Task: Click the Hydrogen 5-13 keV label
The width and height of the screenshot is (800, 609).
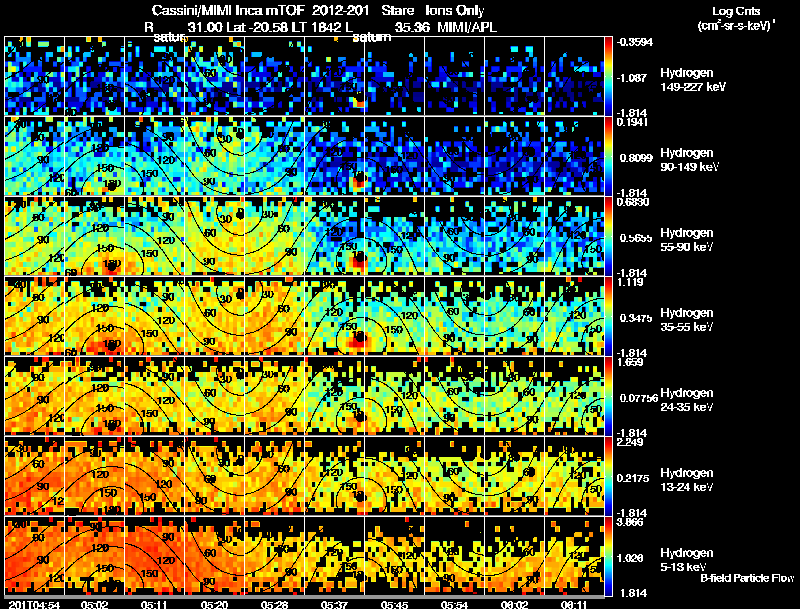Action: pyautogui.click(x=687, y=560)
